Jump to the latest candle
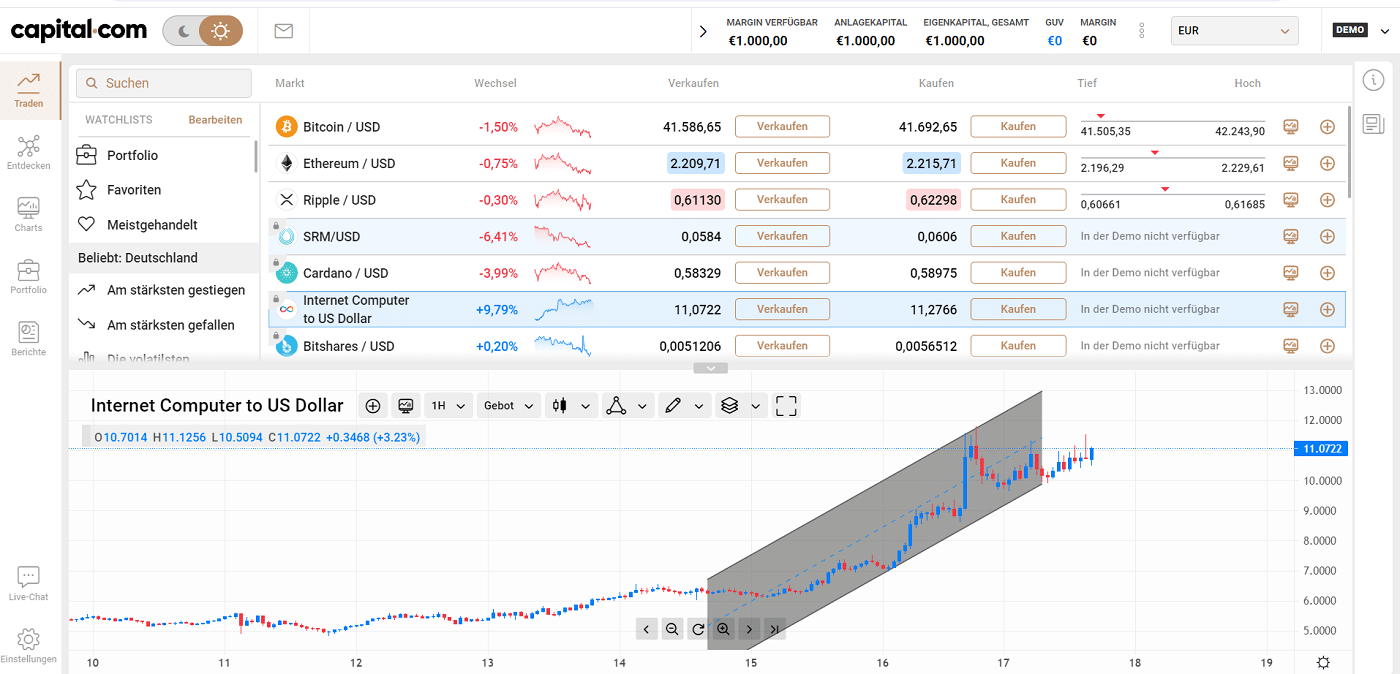This screenshot has height=674, width=1400. [775, 629]
